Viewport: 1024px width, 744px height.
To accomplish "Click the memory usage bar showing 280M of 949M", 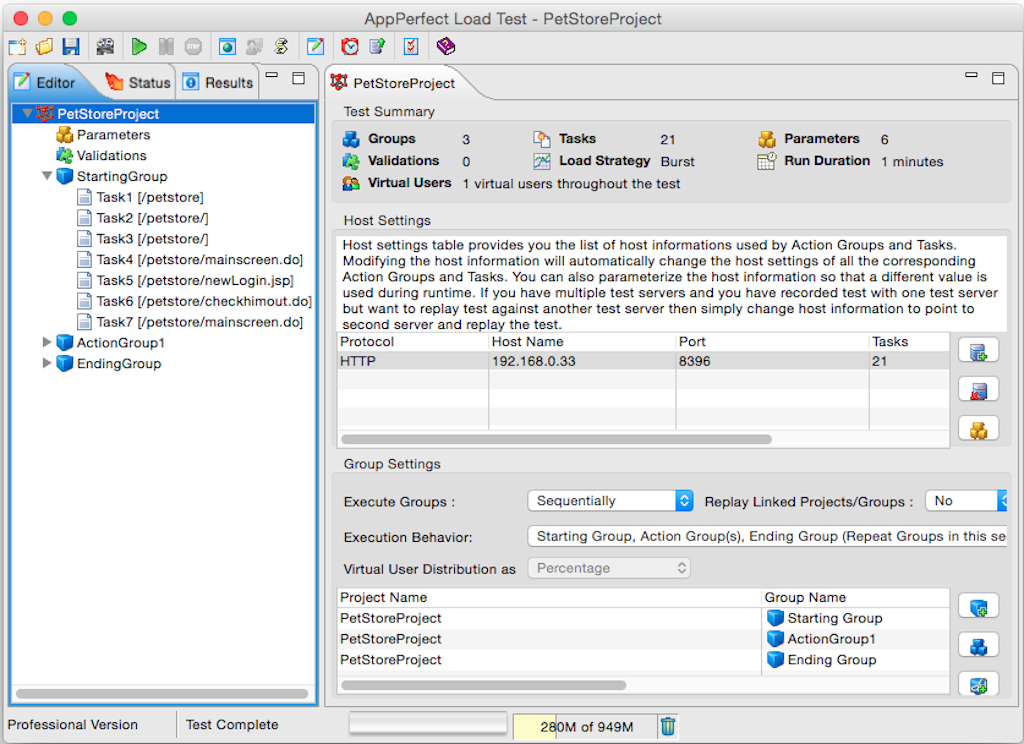I will 585,726.
